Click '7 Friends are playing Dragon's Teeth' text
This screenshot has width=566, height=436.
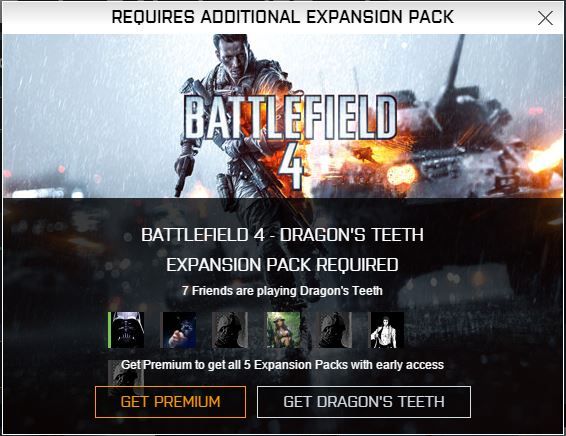click(282, 291)
